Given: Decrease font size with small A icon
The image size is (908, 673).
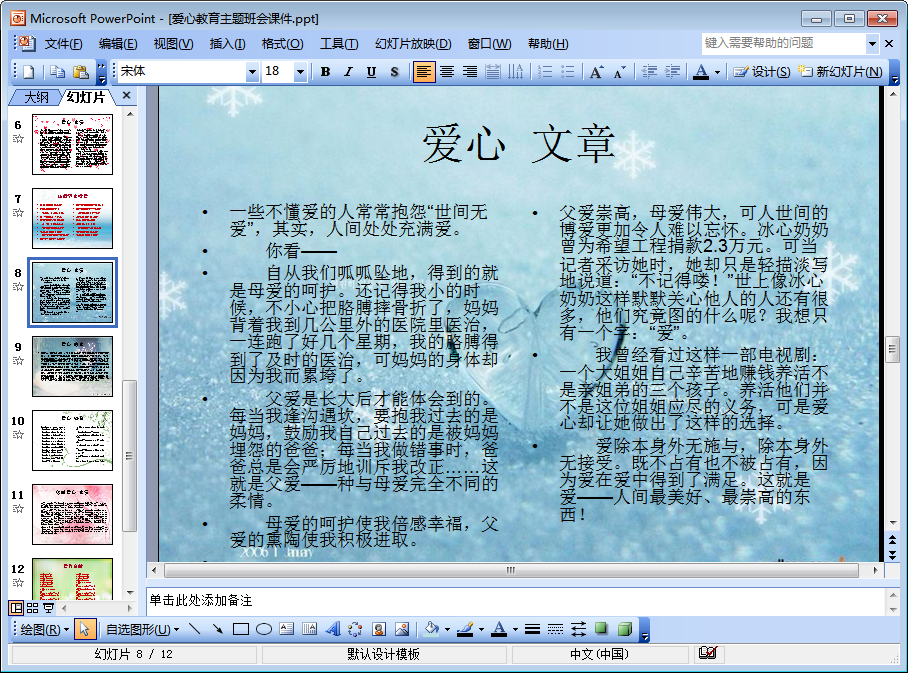Looking at the screenshot, I should pyautogui.click(x=619, y=72).
